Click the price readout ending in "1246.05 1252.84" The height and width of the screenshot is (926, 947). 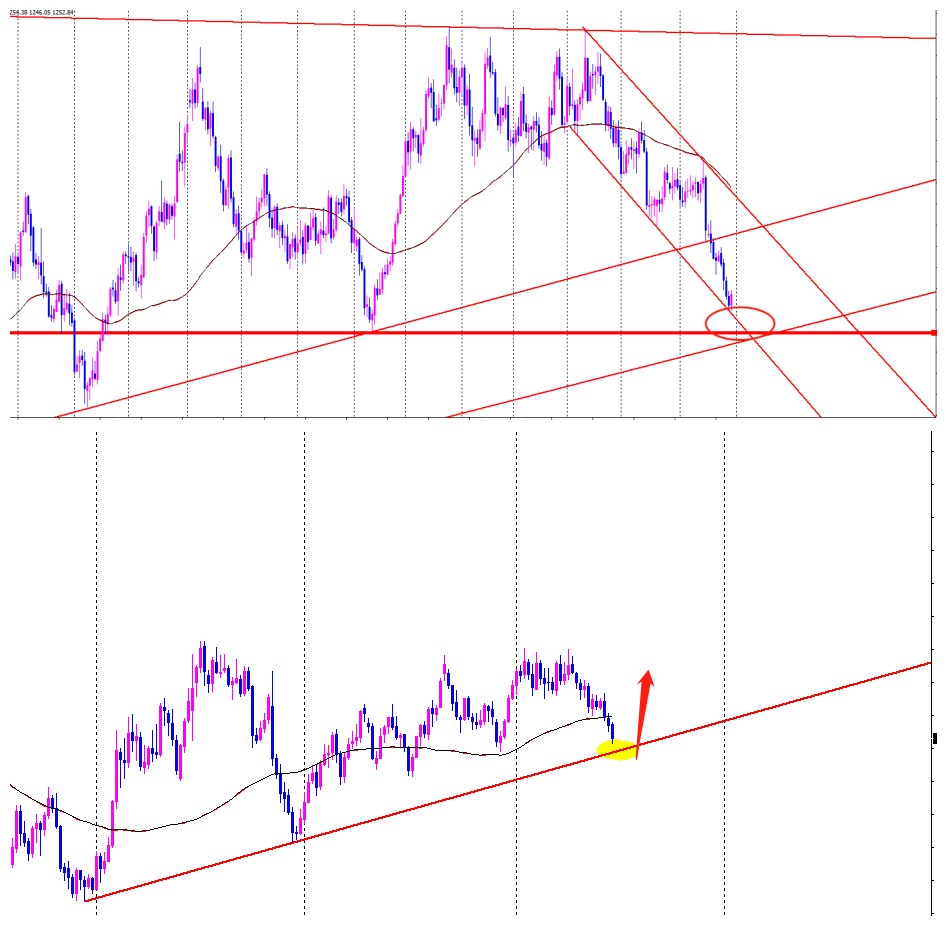pyautogui.click(x=42, y=12)
